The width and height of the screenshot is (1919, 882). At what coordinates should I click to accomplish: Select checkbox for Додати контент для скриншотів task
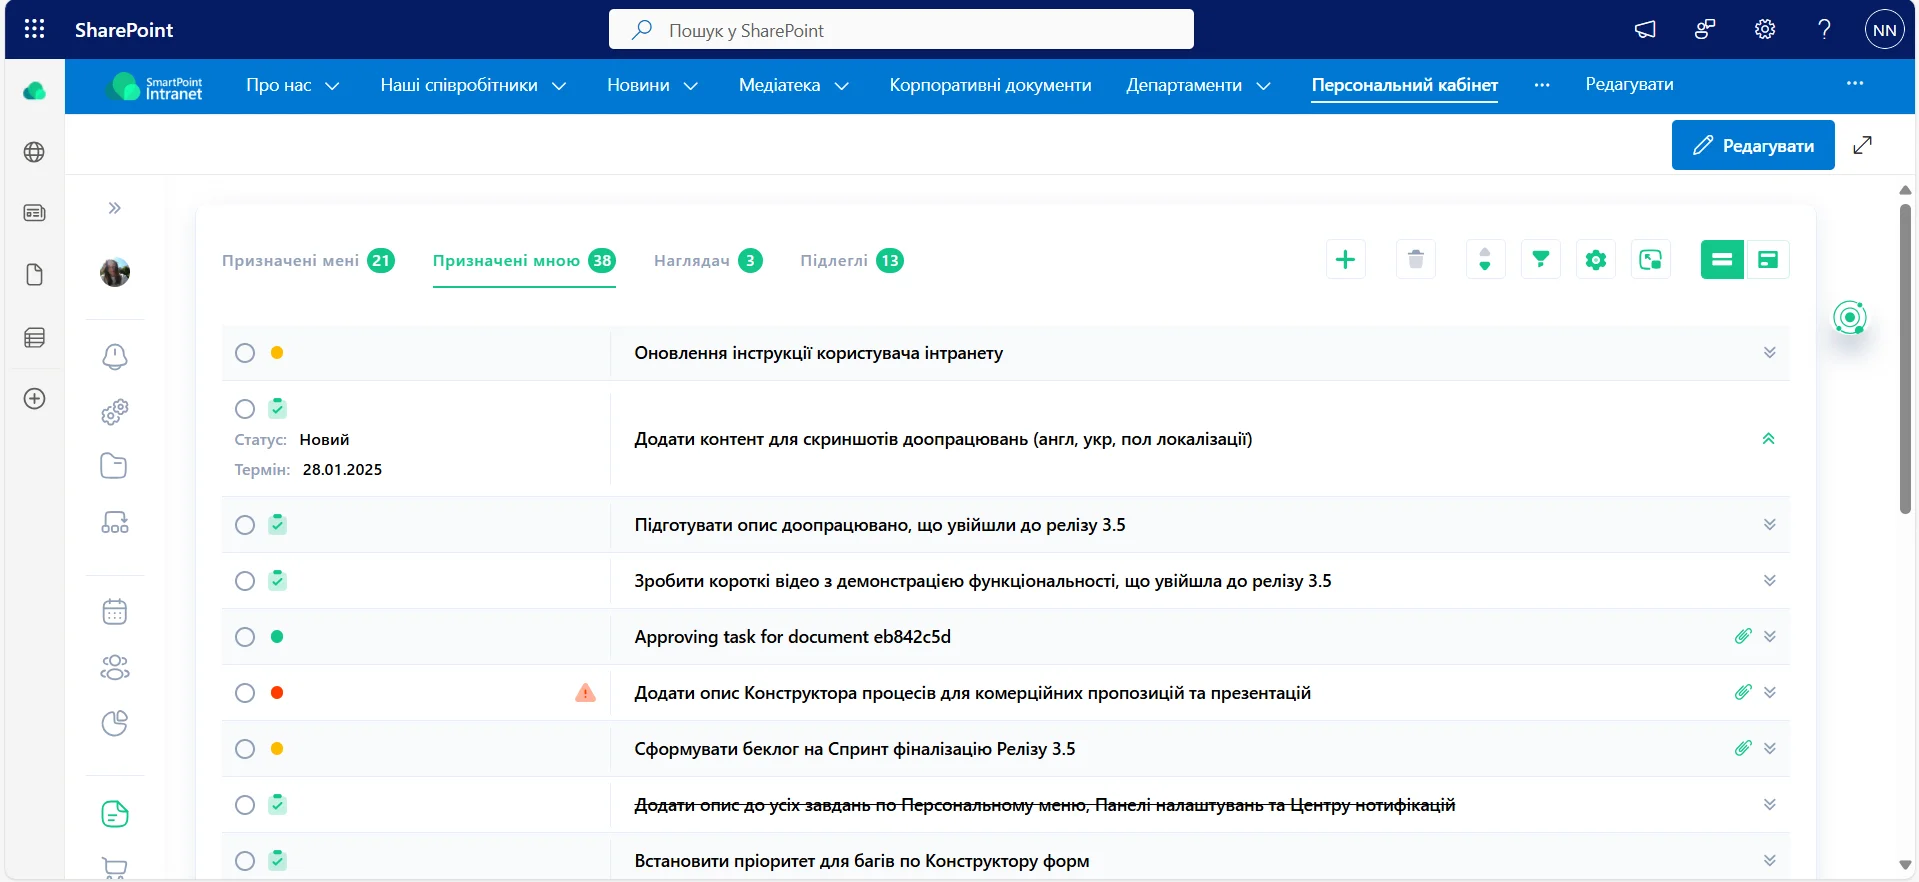click(x=245, y=409)
